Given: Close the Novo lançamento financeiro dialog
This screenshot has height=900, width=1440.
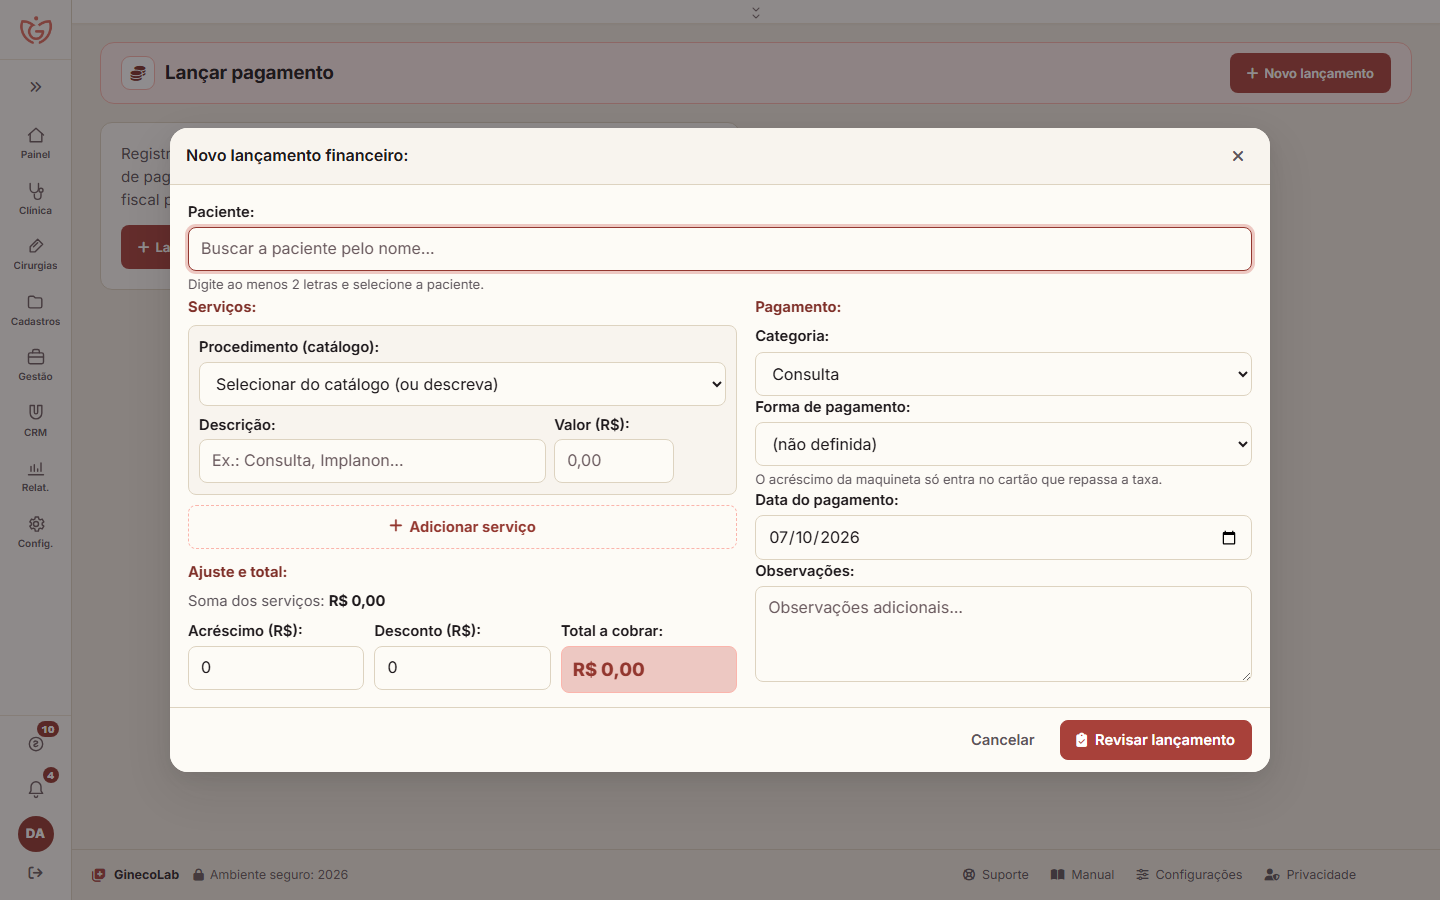Looking at the screenshot, I should [1238, 156].
